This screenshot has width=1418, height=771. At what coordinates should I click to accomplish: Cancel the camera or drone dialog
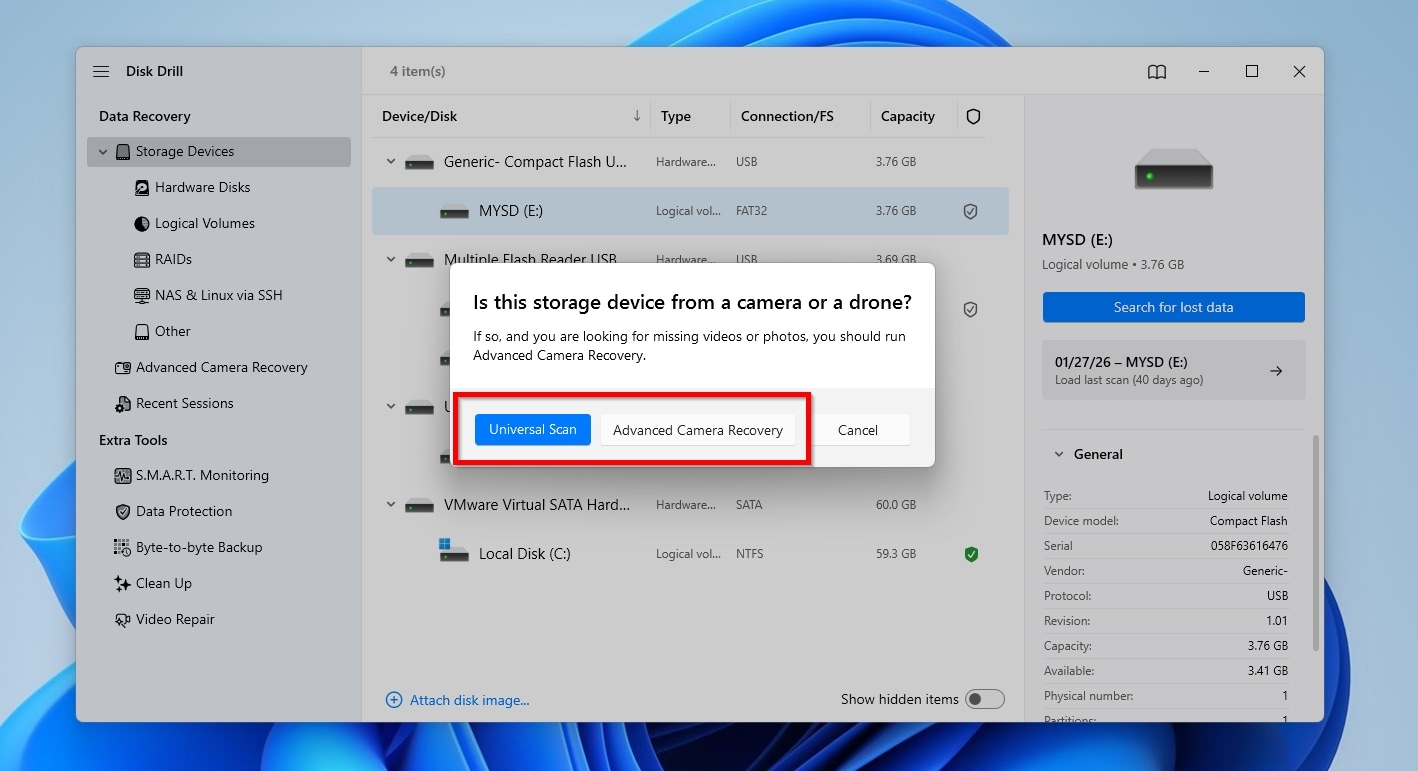(x=858, y=430)
